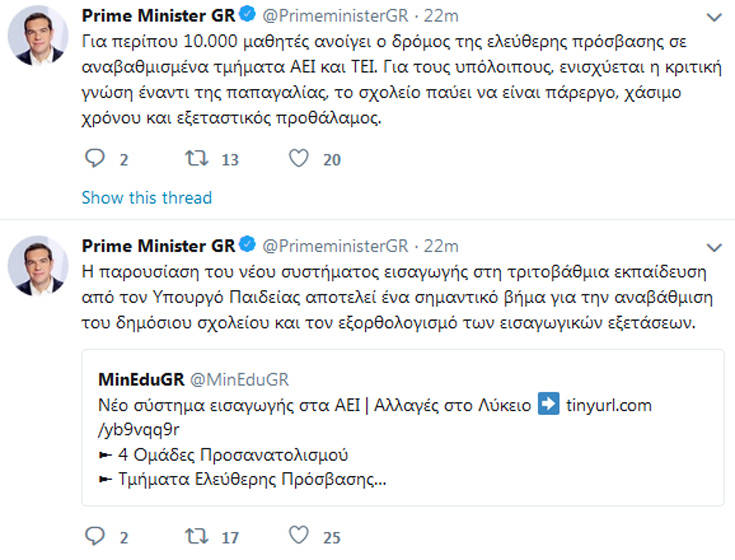Like the first tweet with 20 likes
The image size is (735, 560).
(298, 159)
